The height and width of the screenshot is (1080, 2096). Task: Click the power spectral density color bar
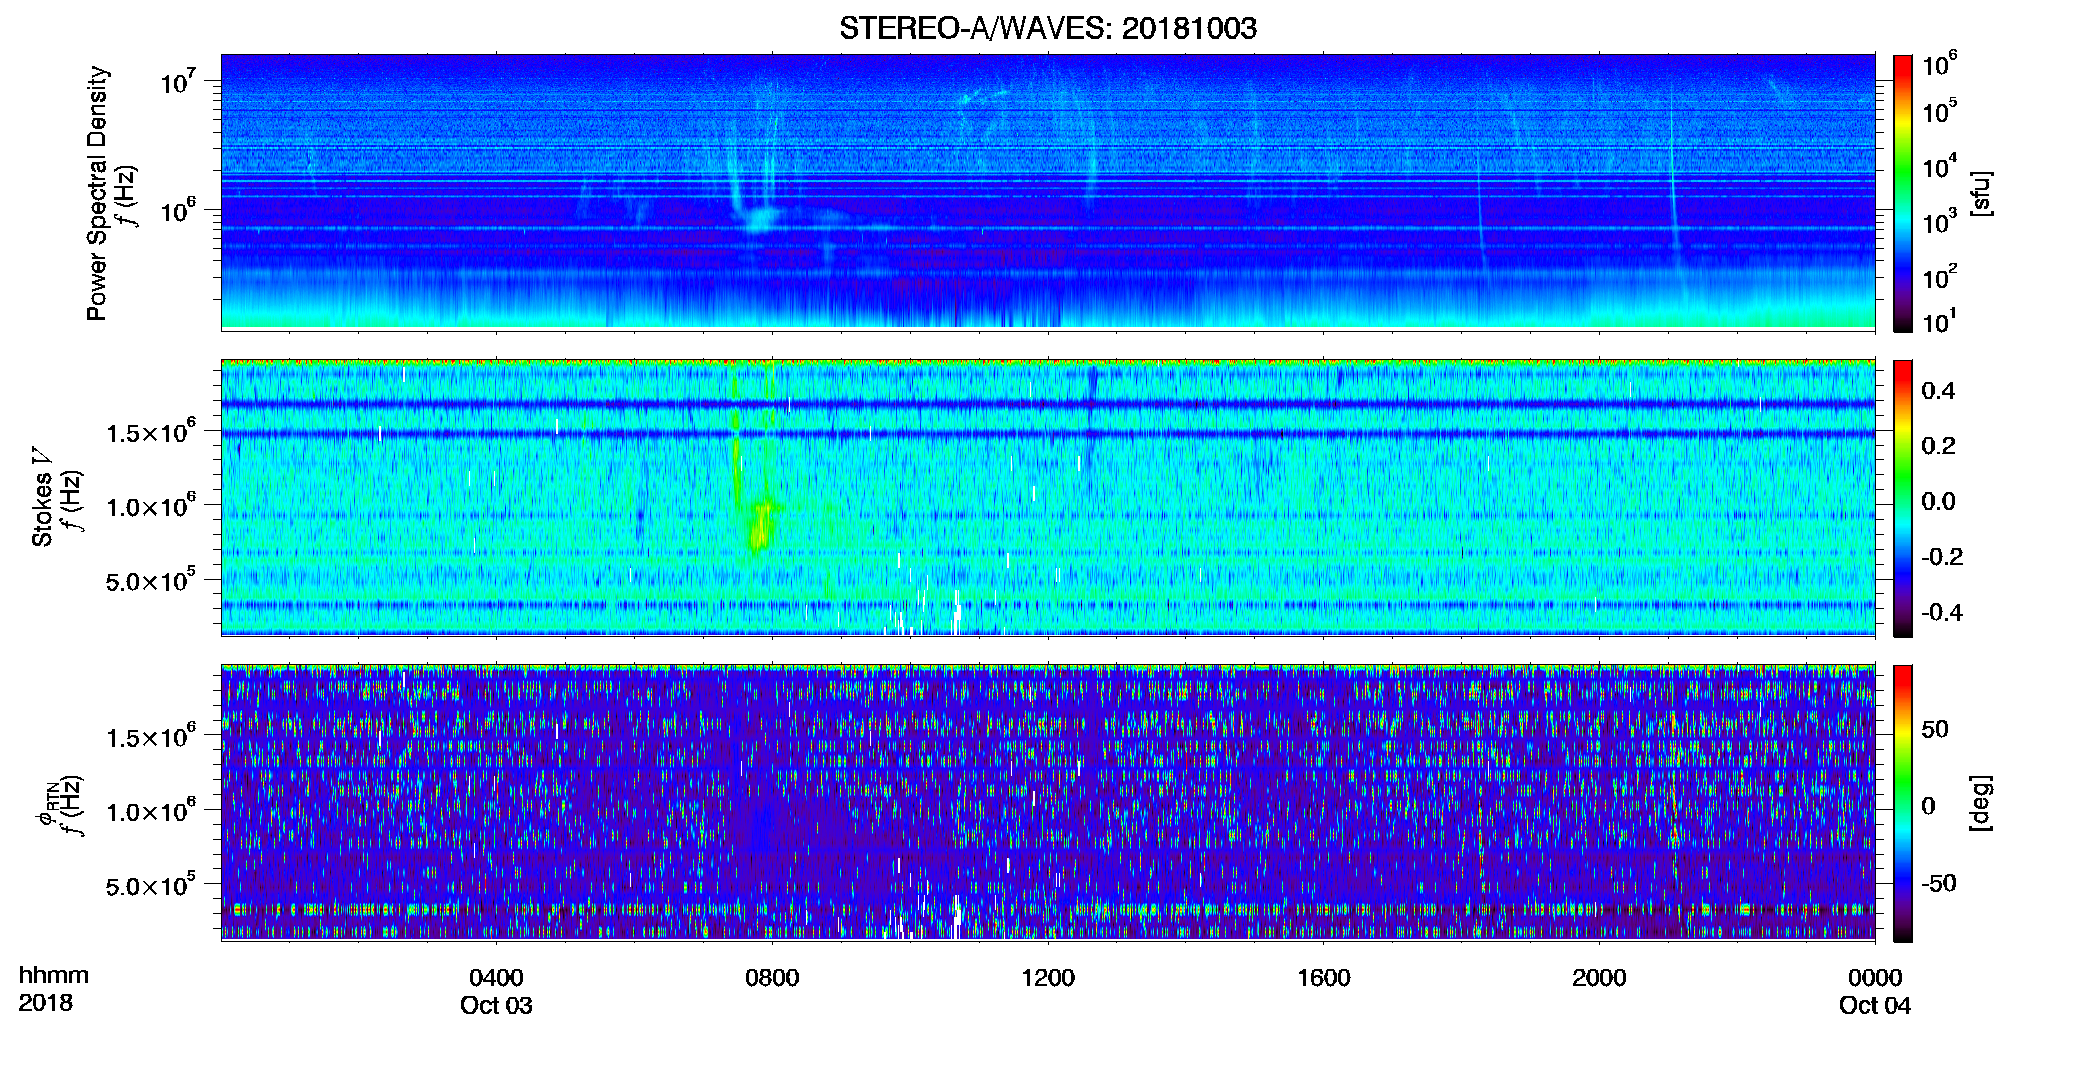[x=1903, y=193]
